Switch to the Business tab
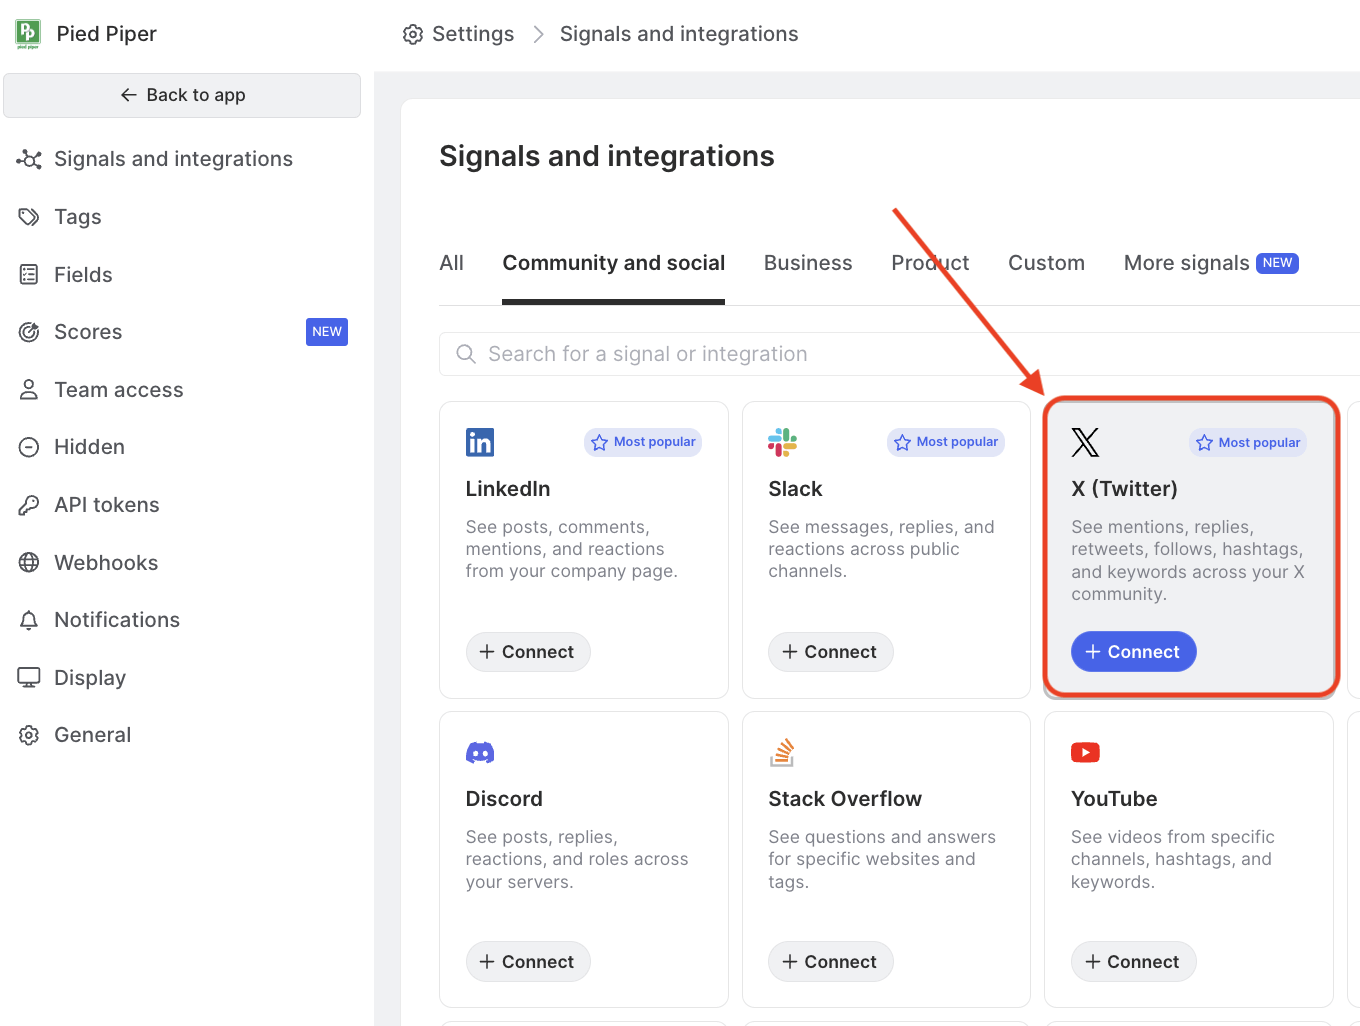The height and width of the screenshot is (1026, 1360). coord(808,263)
